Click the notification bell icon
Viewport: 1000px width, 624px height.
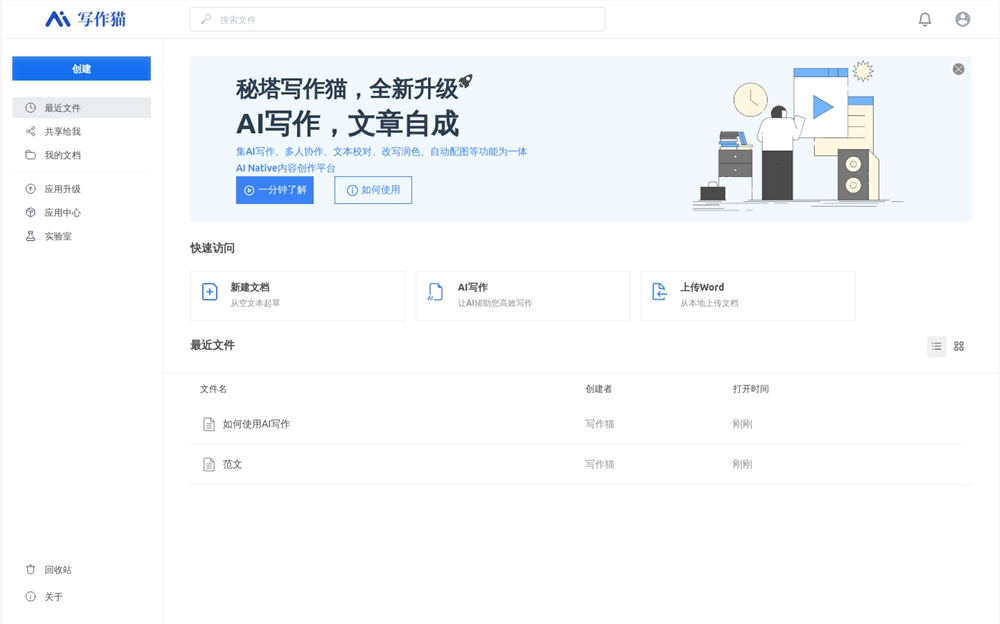pyautogui.click(x=925, y=19)
